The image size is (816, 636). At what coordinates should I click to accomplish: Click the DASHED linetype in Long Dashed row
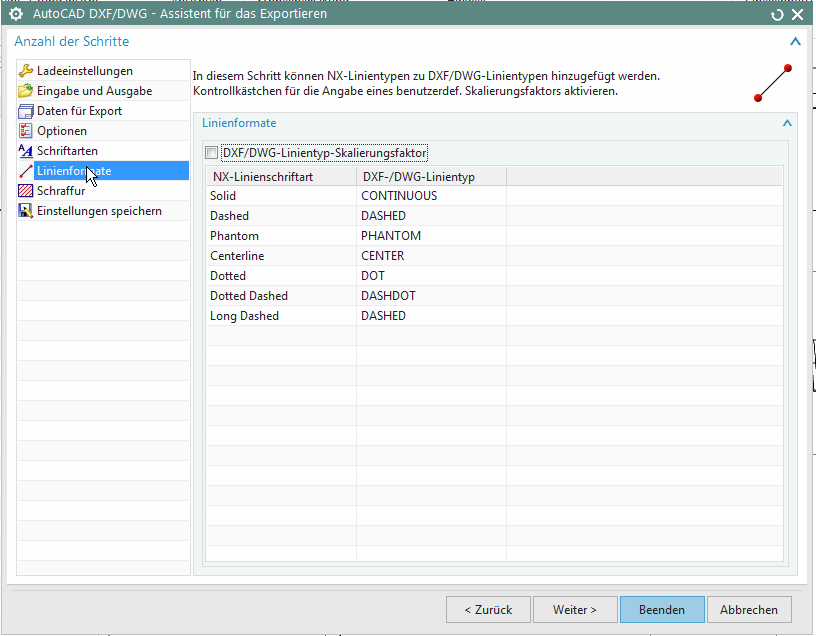431,316
